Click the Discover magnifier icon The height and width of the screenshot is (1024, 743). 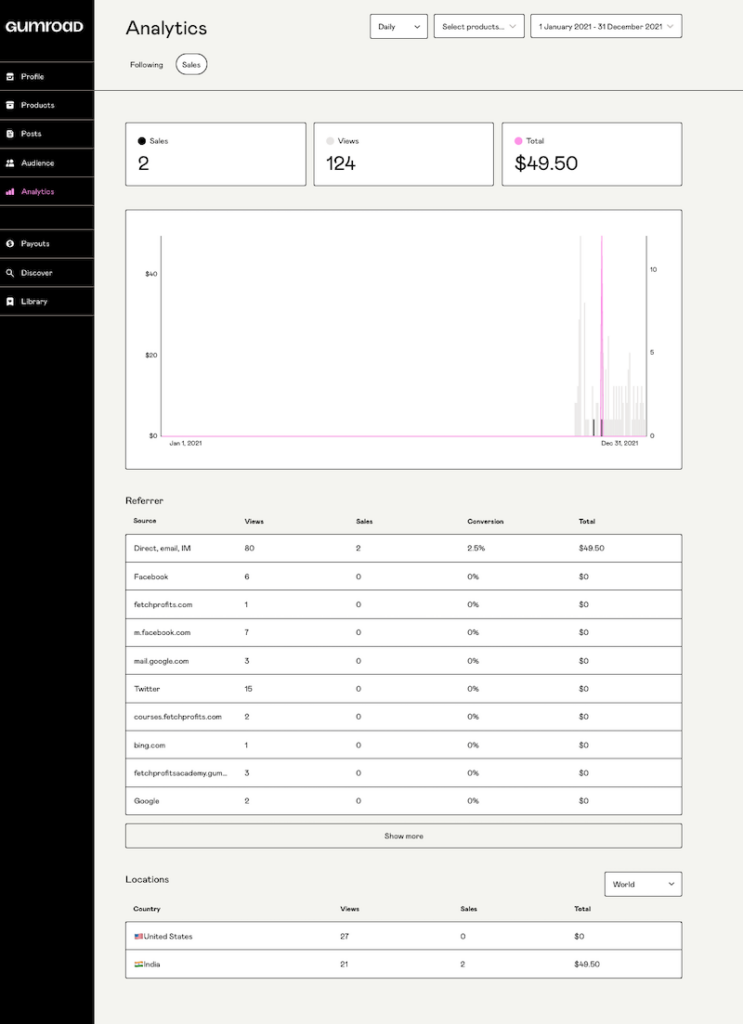point(10,273)
